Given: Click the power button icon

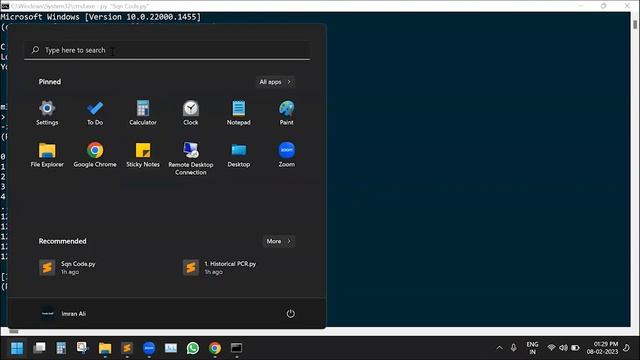Looking at the screenshot, I should 290,313.
